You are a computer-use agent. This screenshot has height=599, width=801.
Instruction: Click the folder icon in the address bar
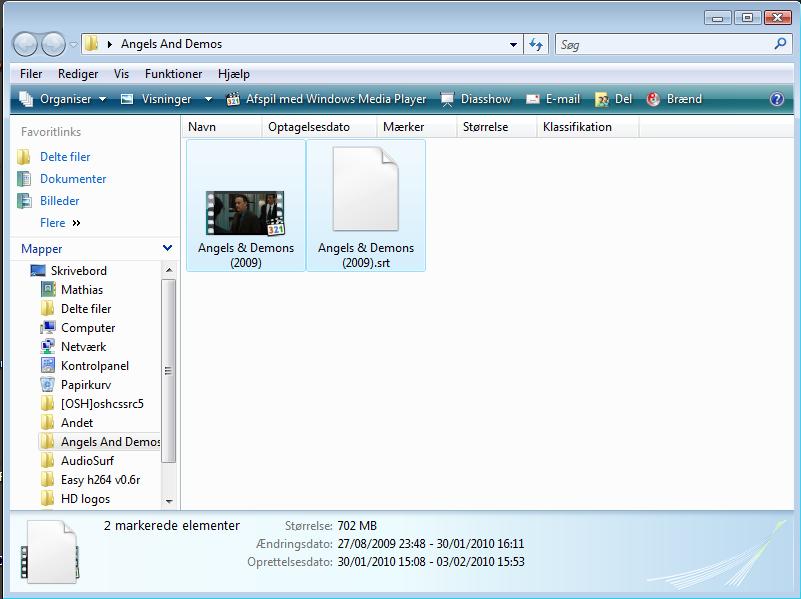pos(91,43)
